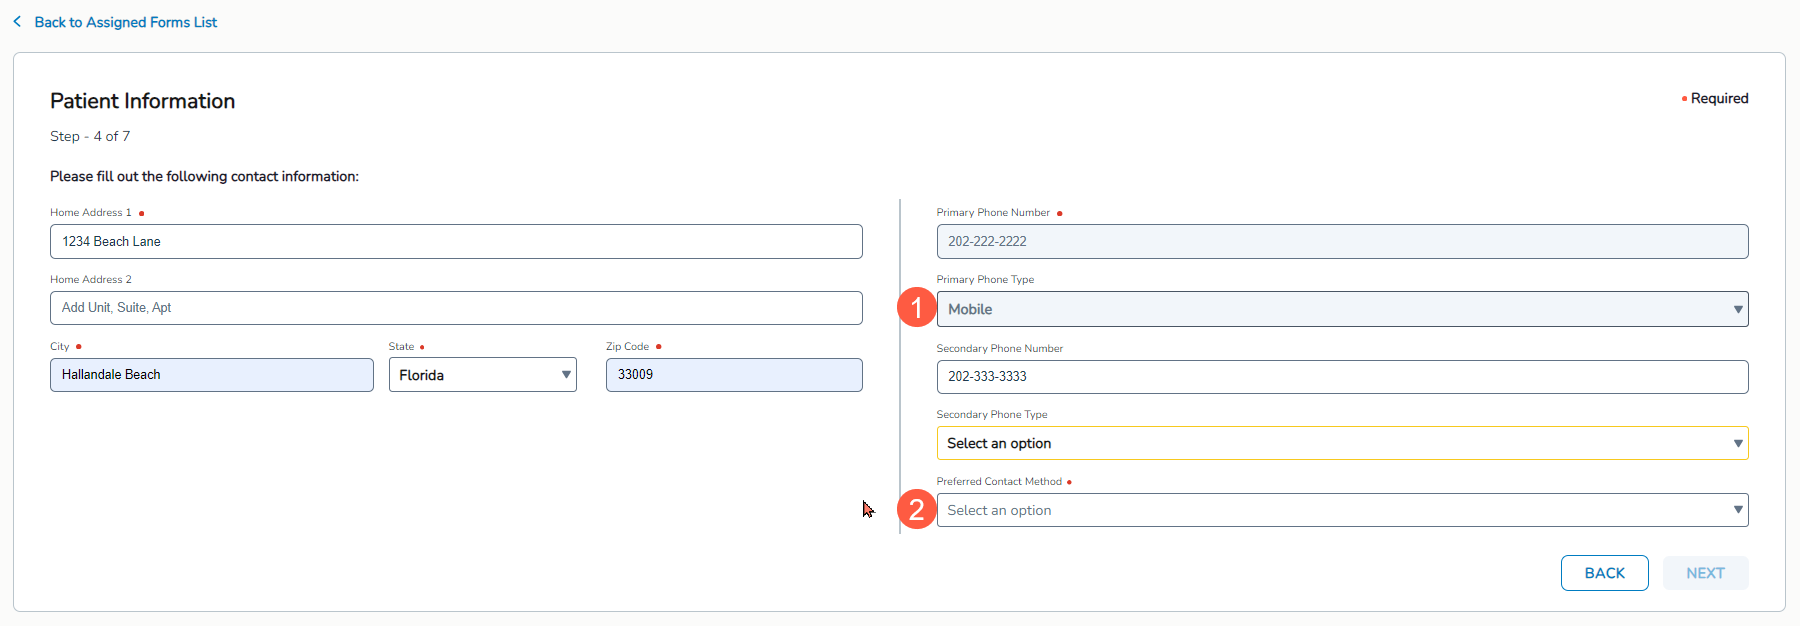Click the Zip Code field
This screenshot has width=1800, height=626.
tap(734, 375)
